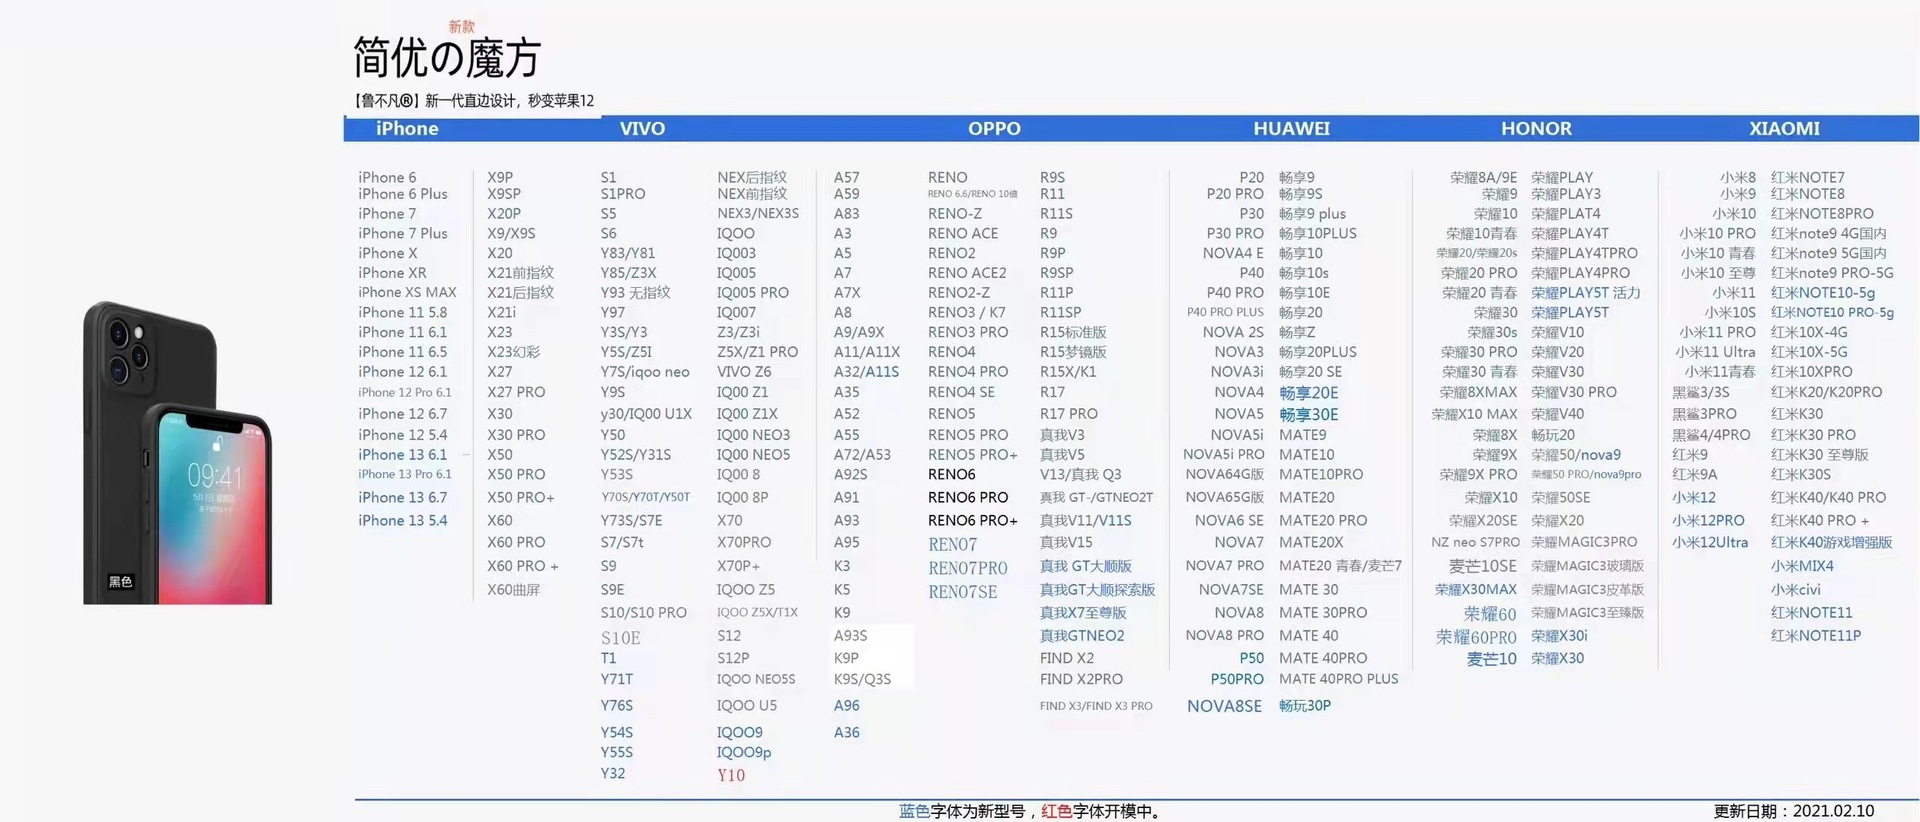Select the "RENO3 / K7" entry
Viewport: 1920px width, 822px height.
click(x=967, y=312)
